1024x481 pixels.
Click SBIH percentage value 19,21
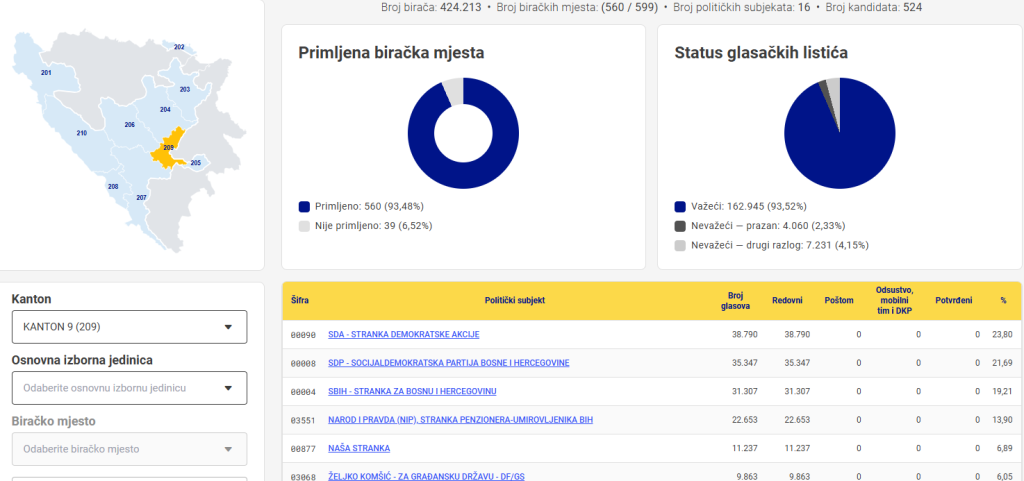coord(1002,392)
